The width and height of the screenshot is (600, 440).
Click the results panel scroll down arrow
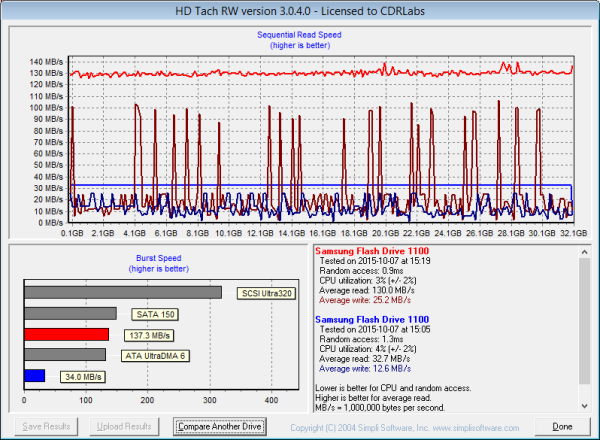[583, 402]
